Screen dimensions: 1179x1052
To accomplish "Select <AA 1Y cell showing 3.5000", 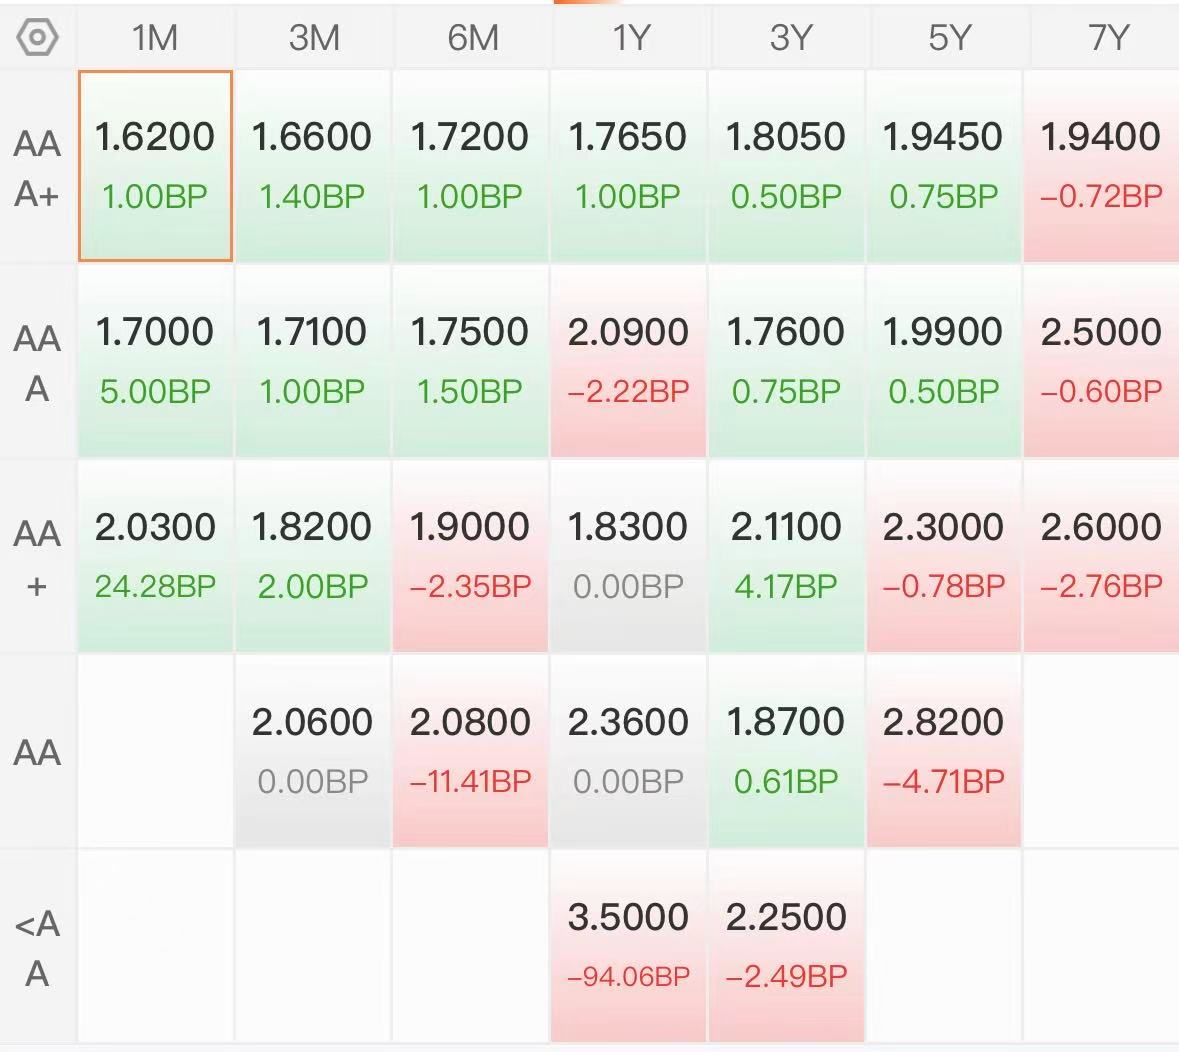I will tap(629, 947).
